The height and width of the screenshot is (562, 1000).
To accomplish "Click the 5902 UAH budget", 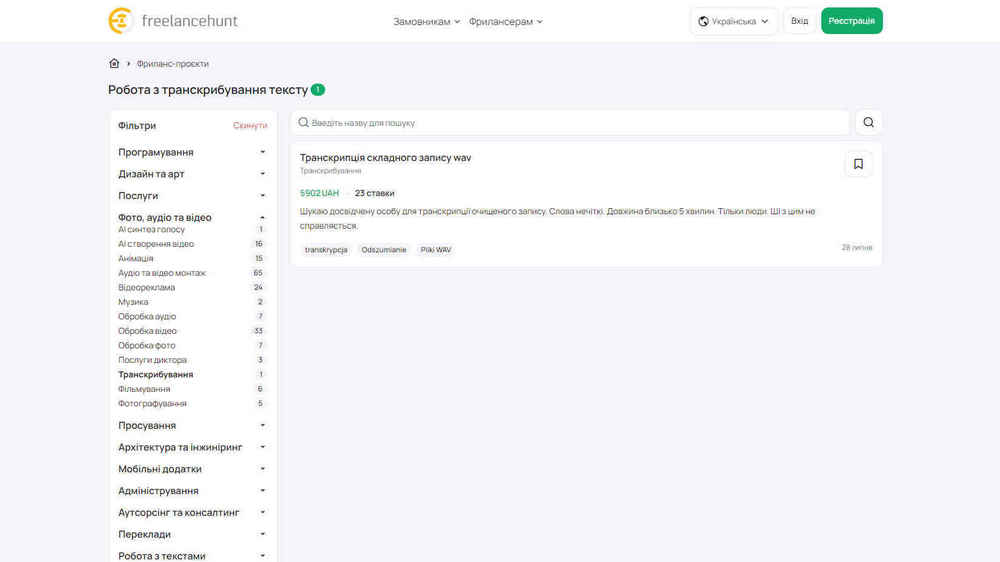I will pos(320,193).
